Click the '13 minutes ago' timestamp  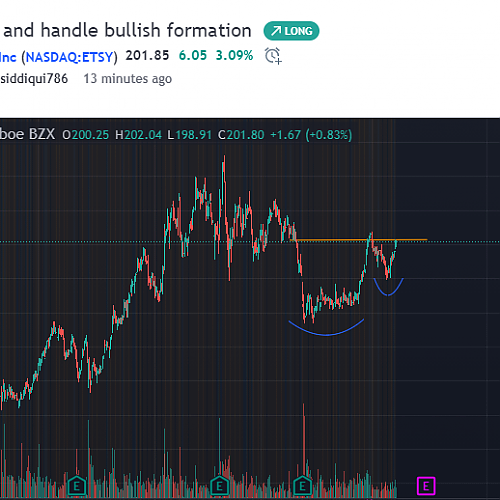click(x=128, y=79)
